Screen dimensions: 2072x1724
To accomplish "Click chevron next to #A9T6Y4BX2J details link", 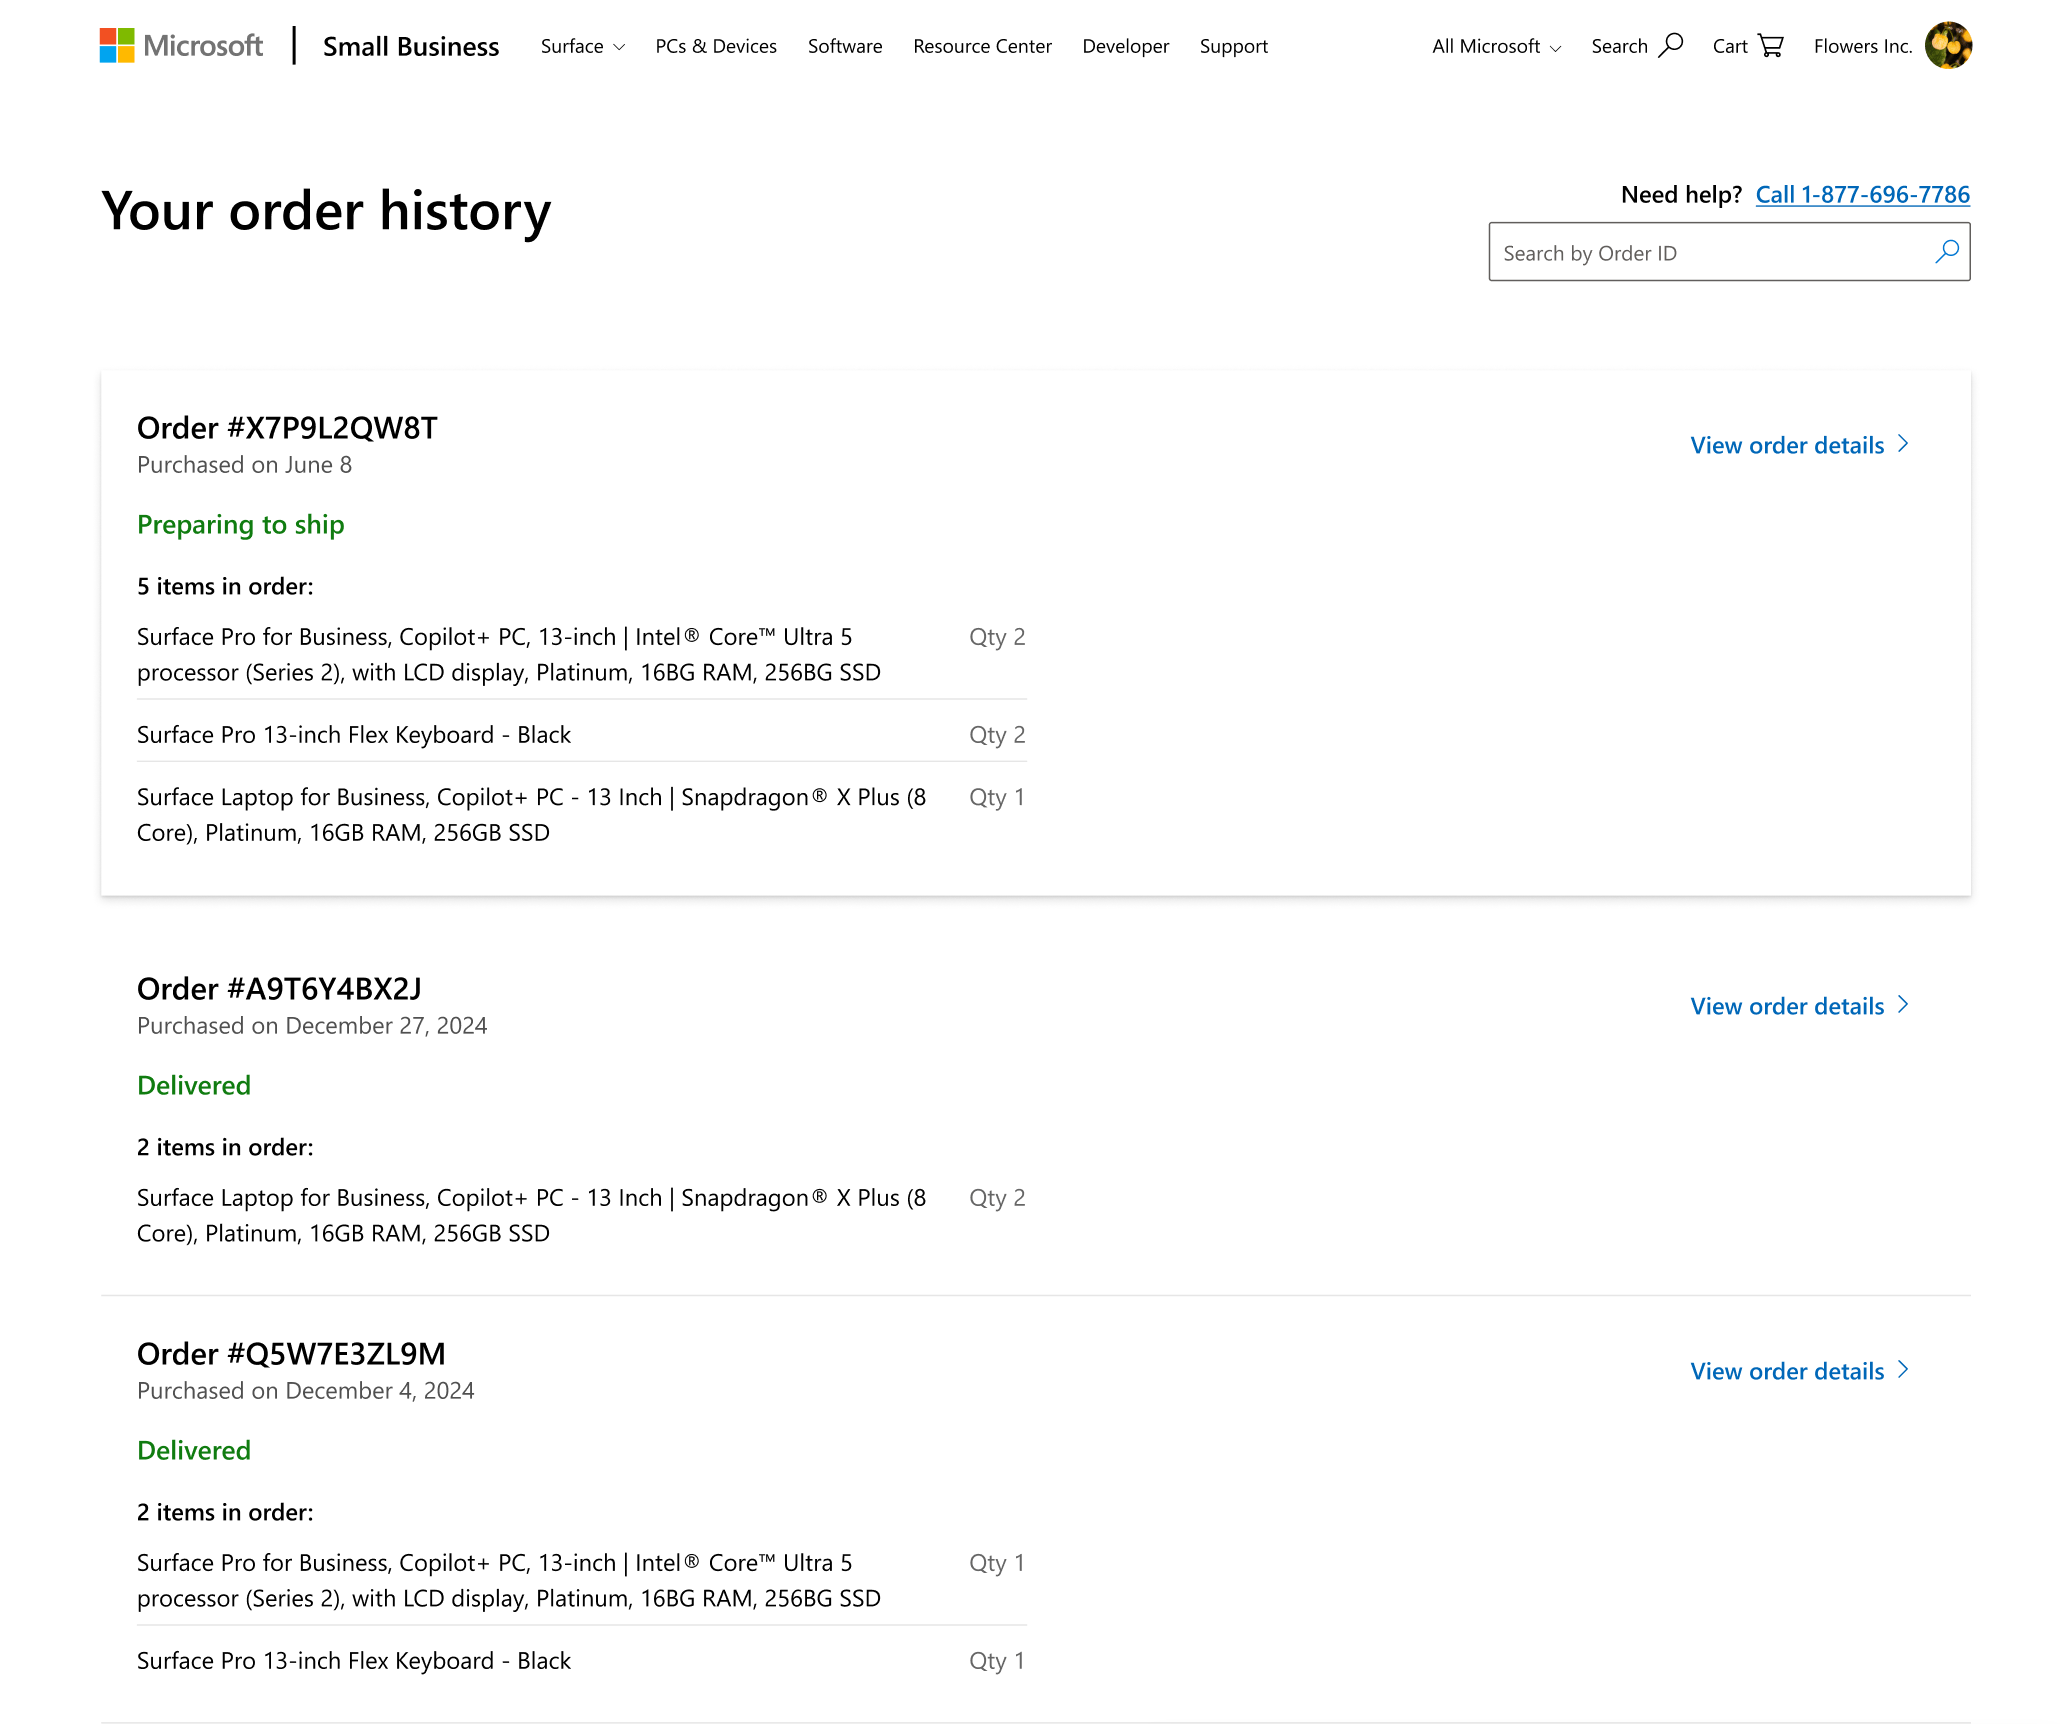I will (1903, 1005).
